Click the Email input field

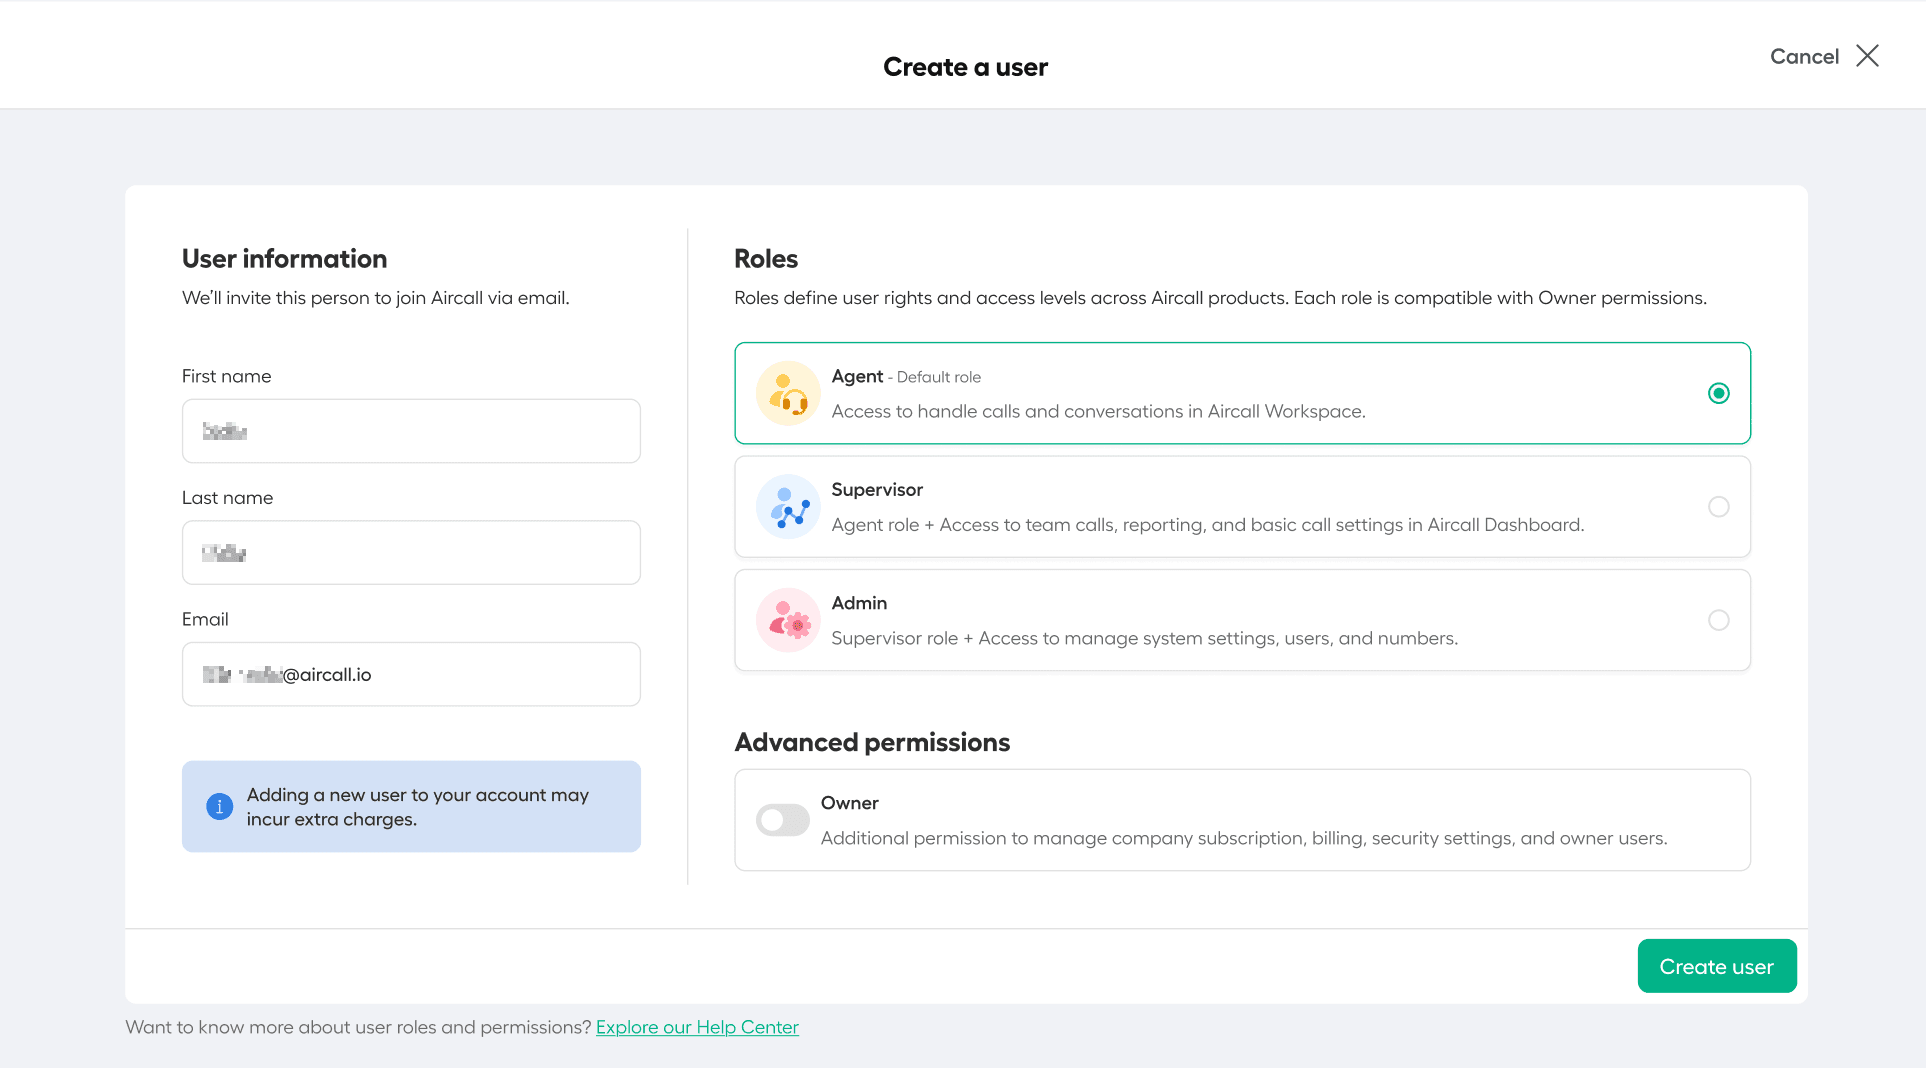click(410, 674)
